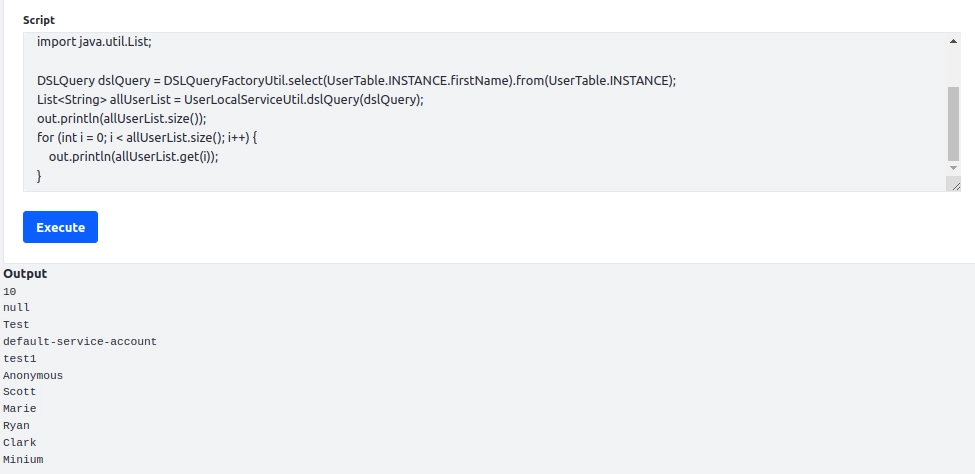Click the script editor scrollbar thumb
Image resolution: width=975 pixels, height=474 pixels.
pyautogui.click(x=953, y=123)
